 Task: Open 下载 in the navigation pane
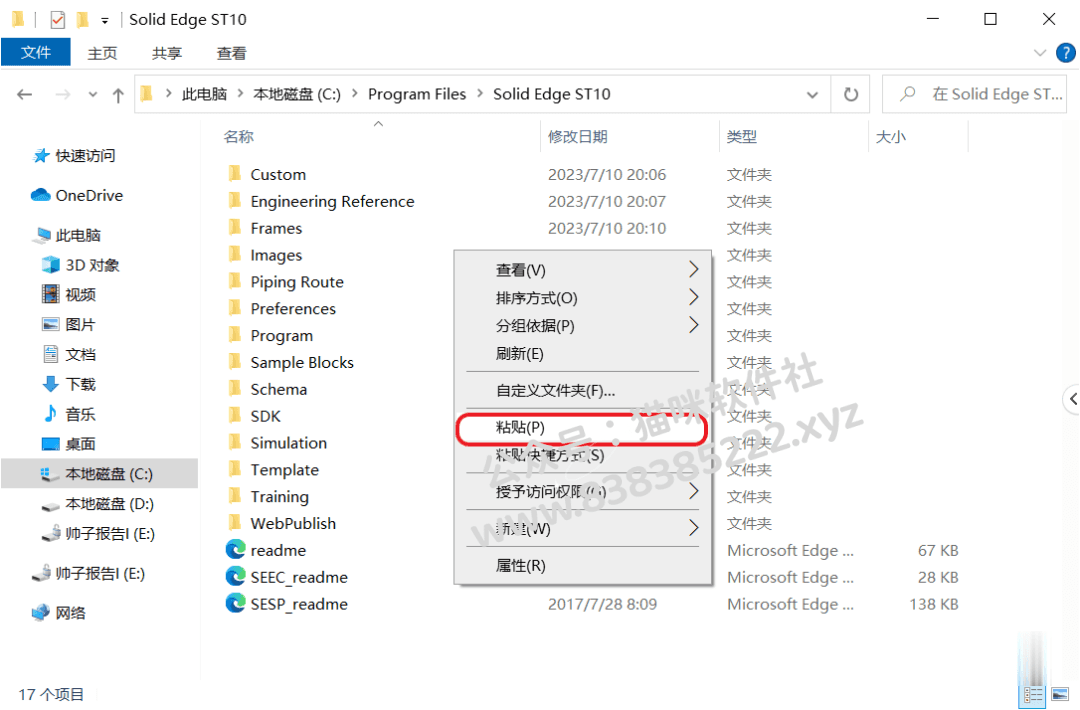coord(80,384)
